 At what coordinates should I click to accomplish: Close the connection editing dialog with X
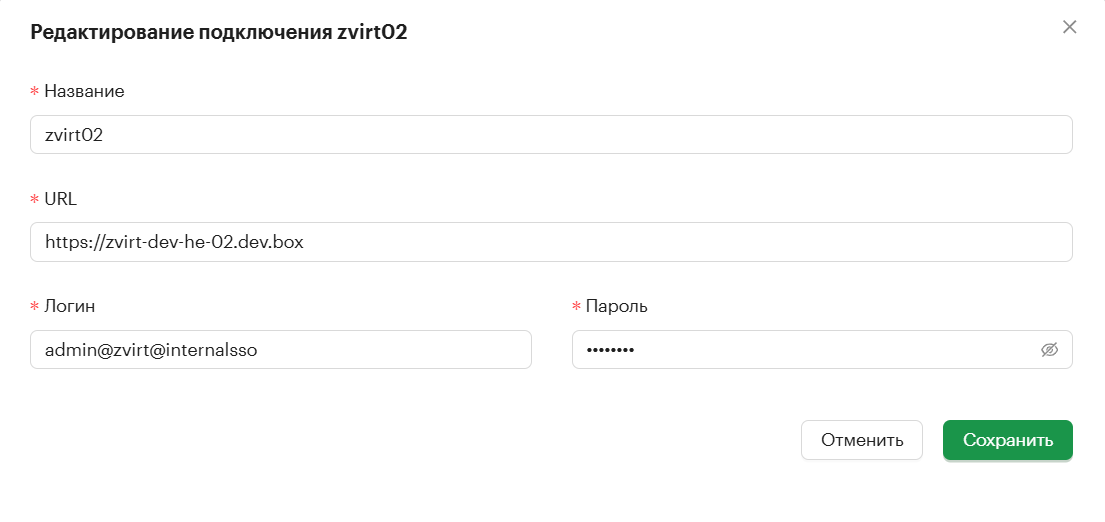click(x=1069, y=27)
